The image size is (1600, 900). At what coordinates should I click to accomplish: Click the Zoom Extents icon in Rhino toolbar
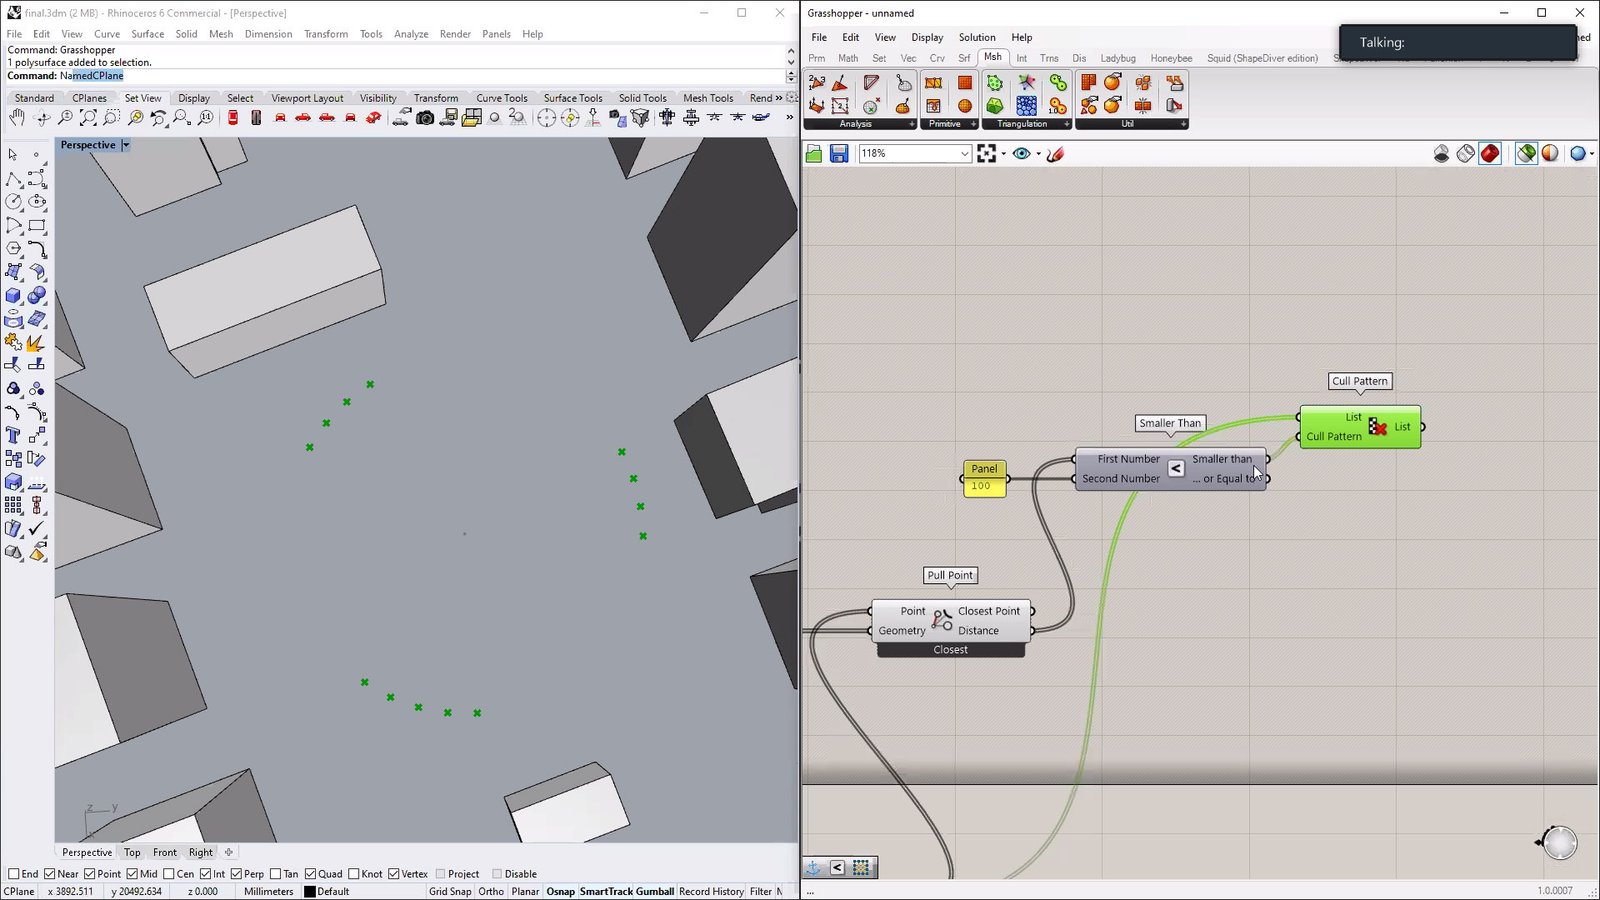tap(88, 118)
